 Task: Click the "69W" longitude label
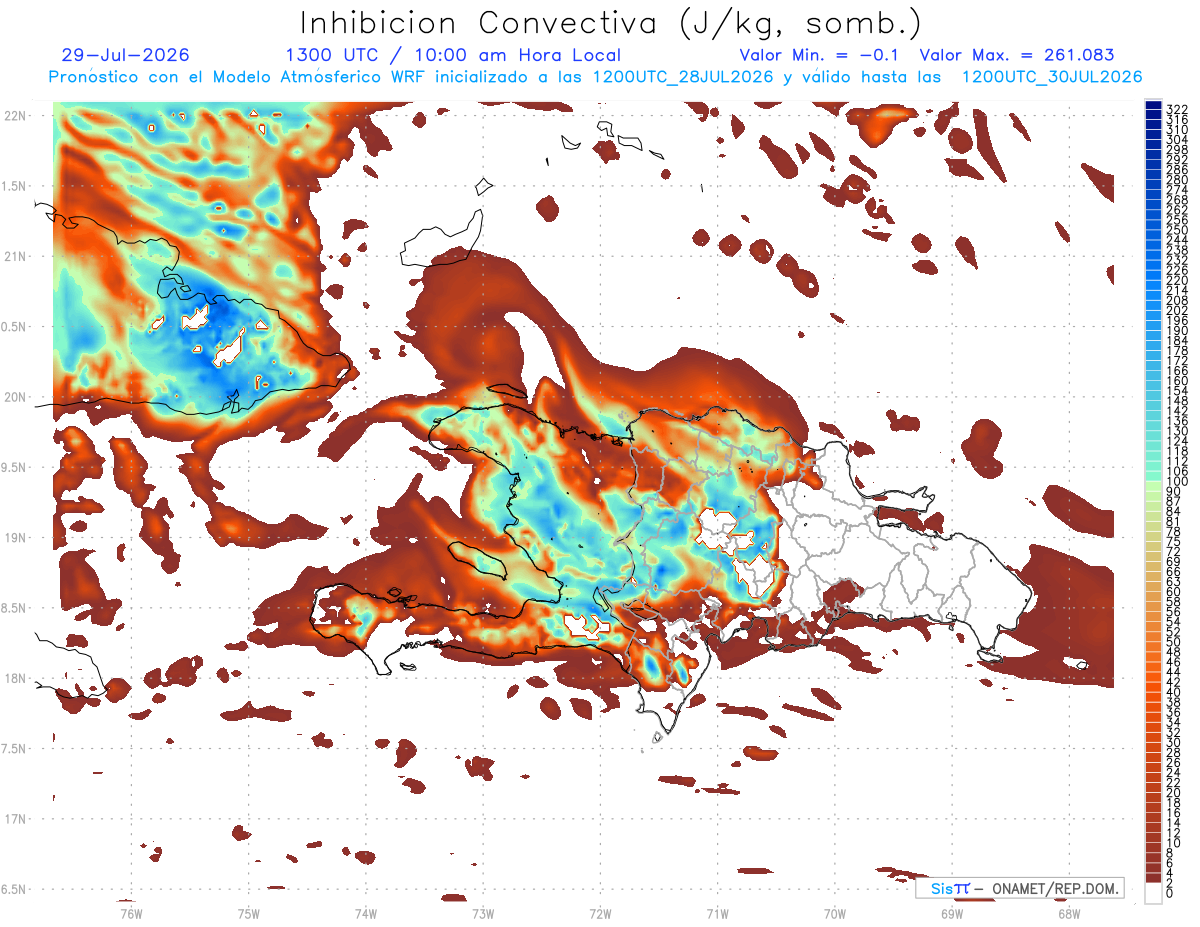tap(952, 912)
